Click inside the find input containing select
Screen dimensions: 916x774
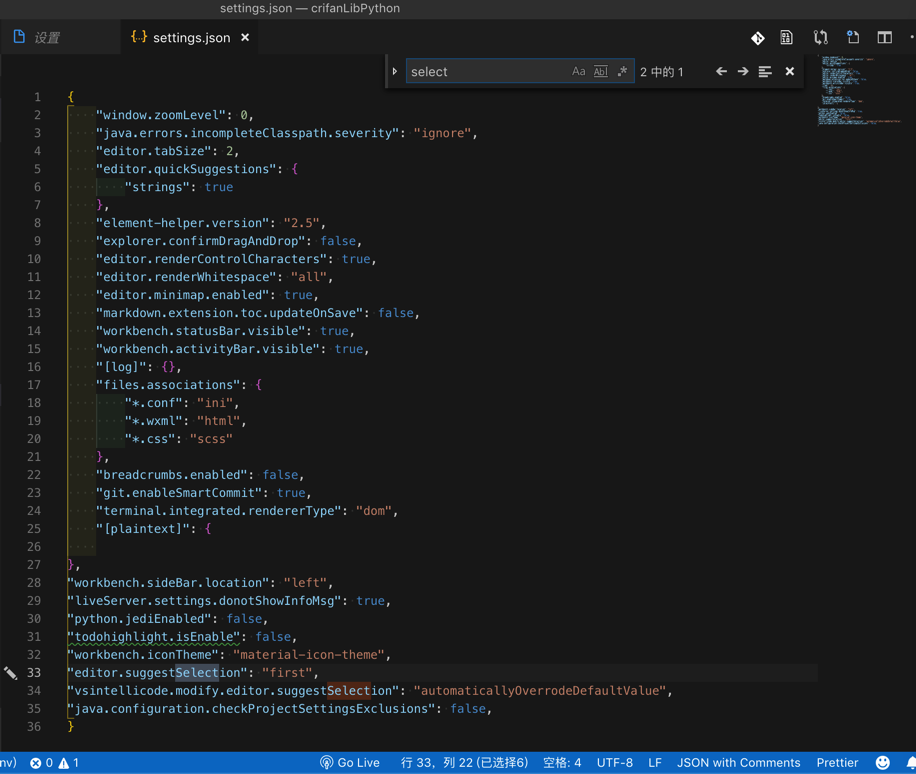click(x=485, y=72)
